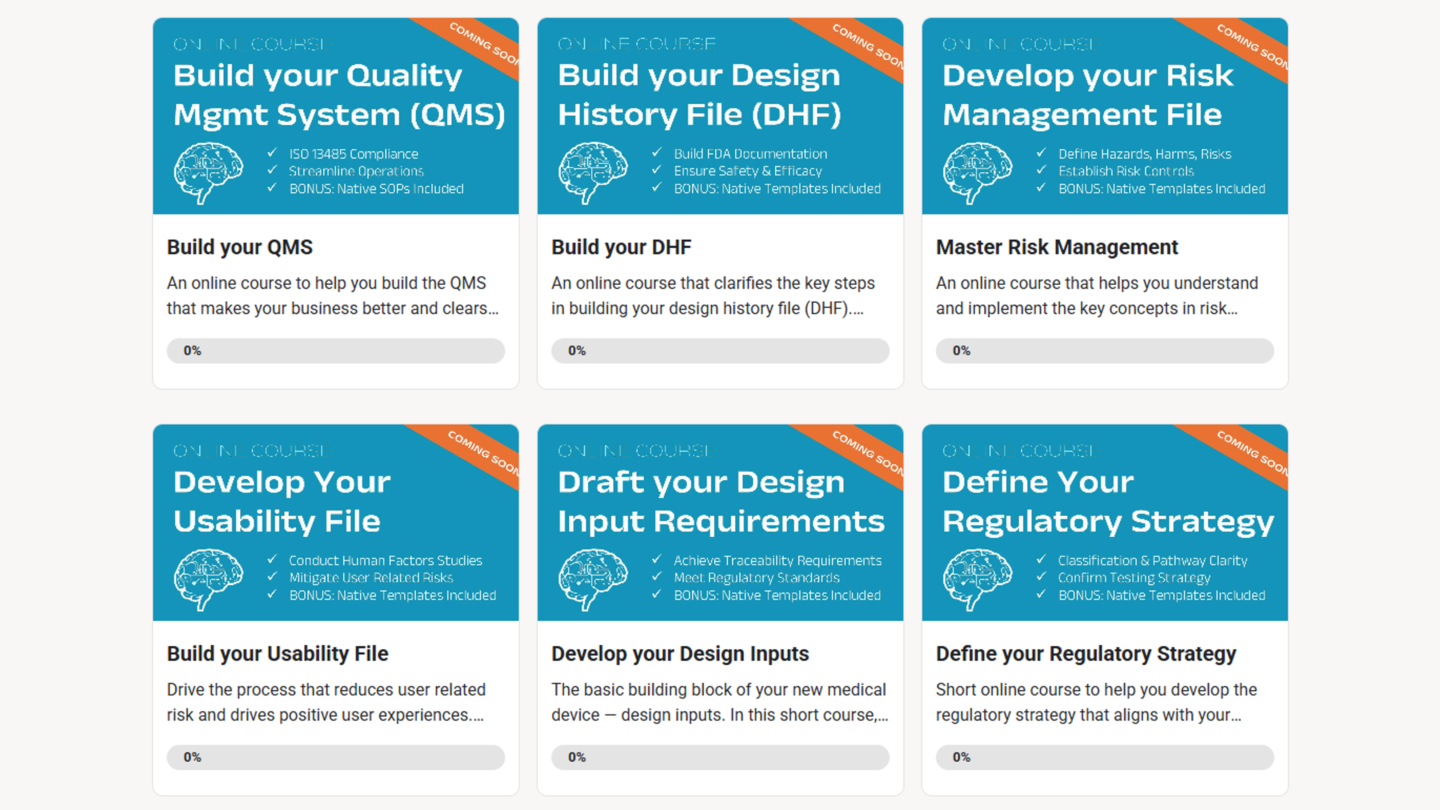Click the brain icon on QMS course banner
Viewport: 1440px width, 810px height.
(x=208, y=173)
